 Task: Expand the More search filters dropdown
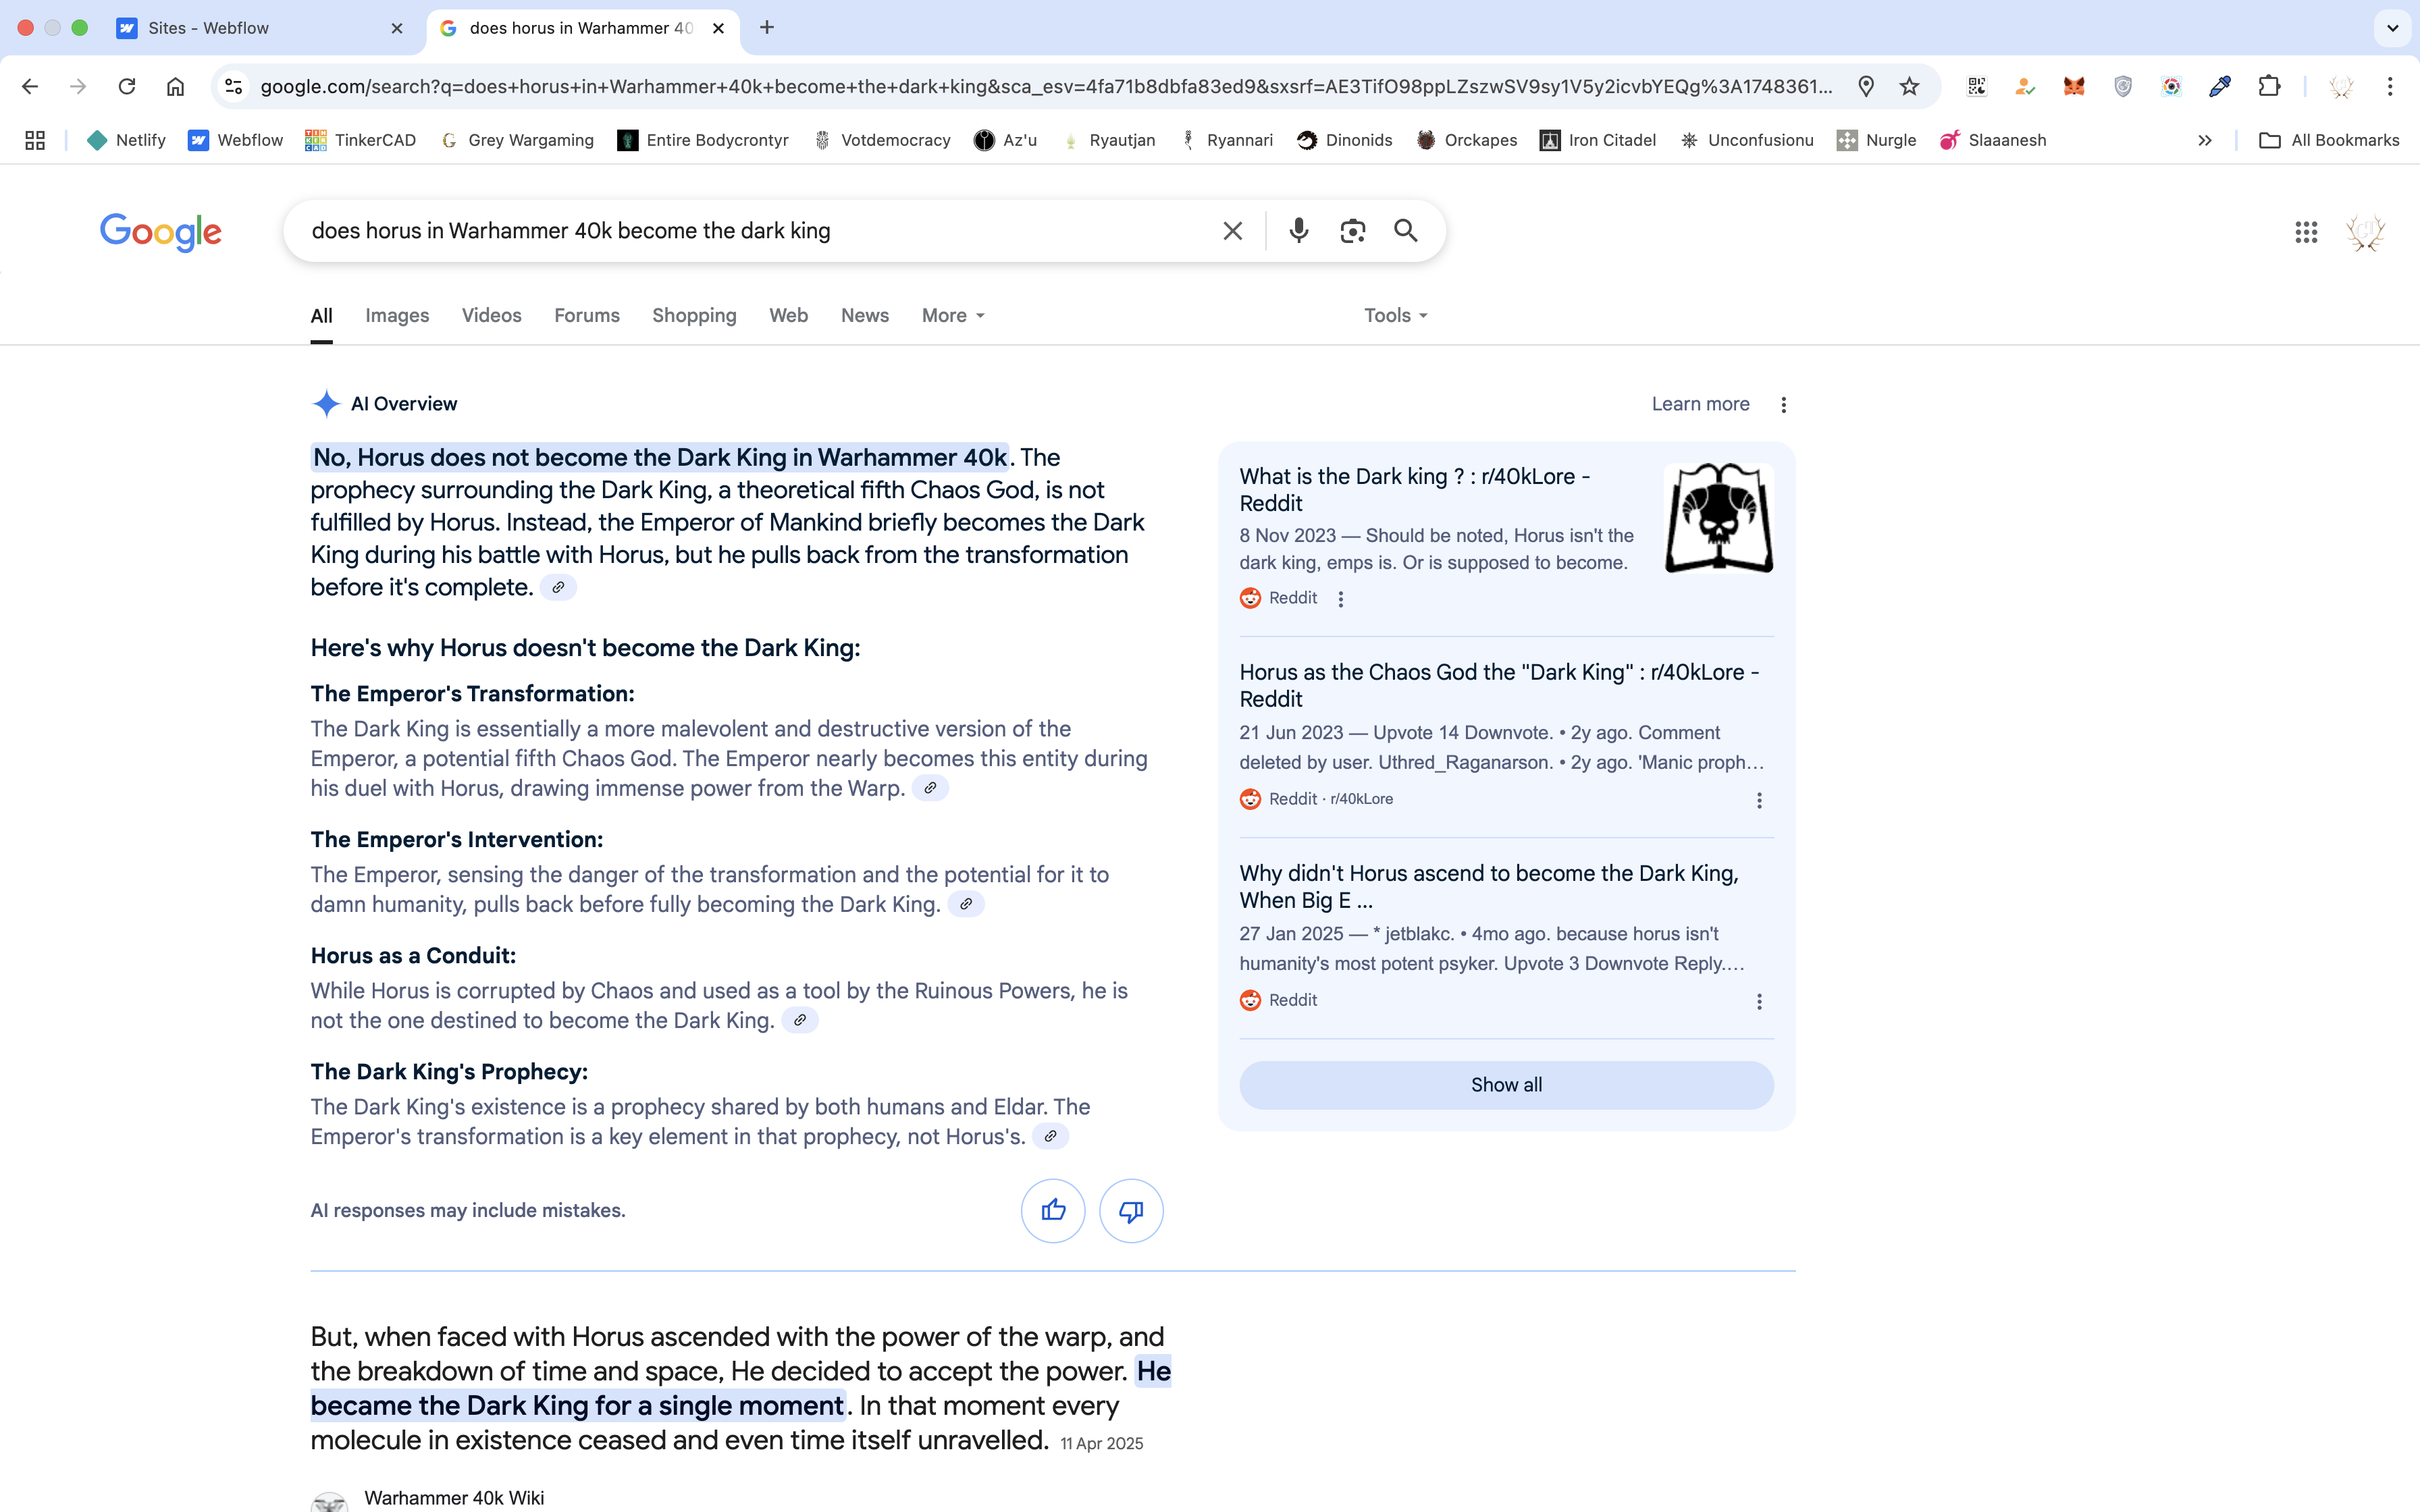tap(953, 316)
